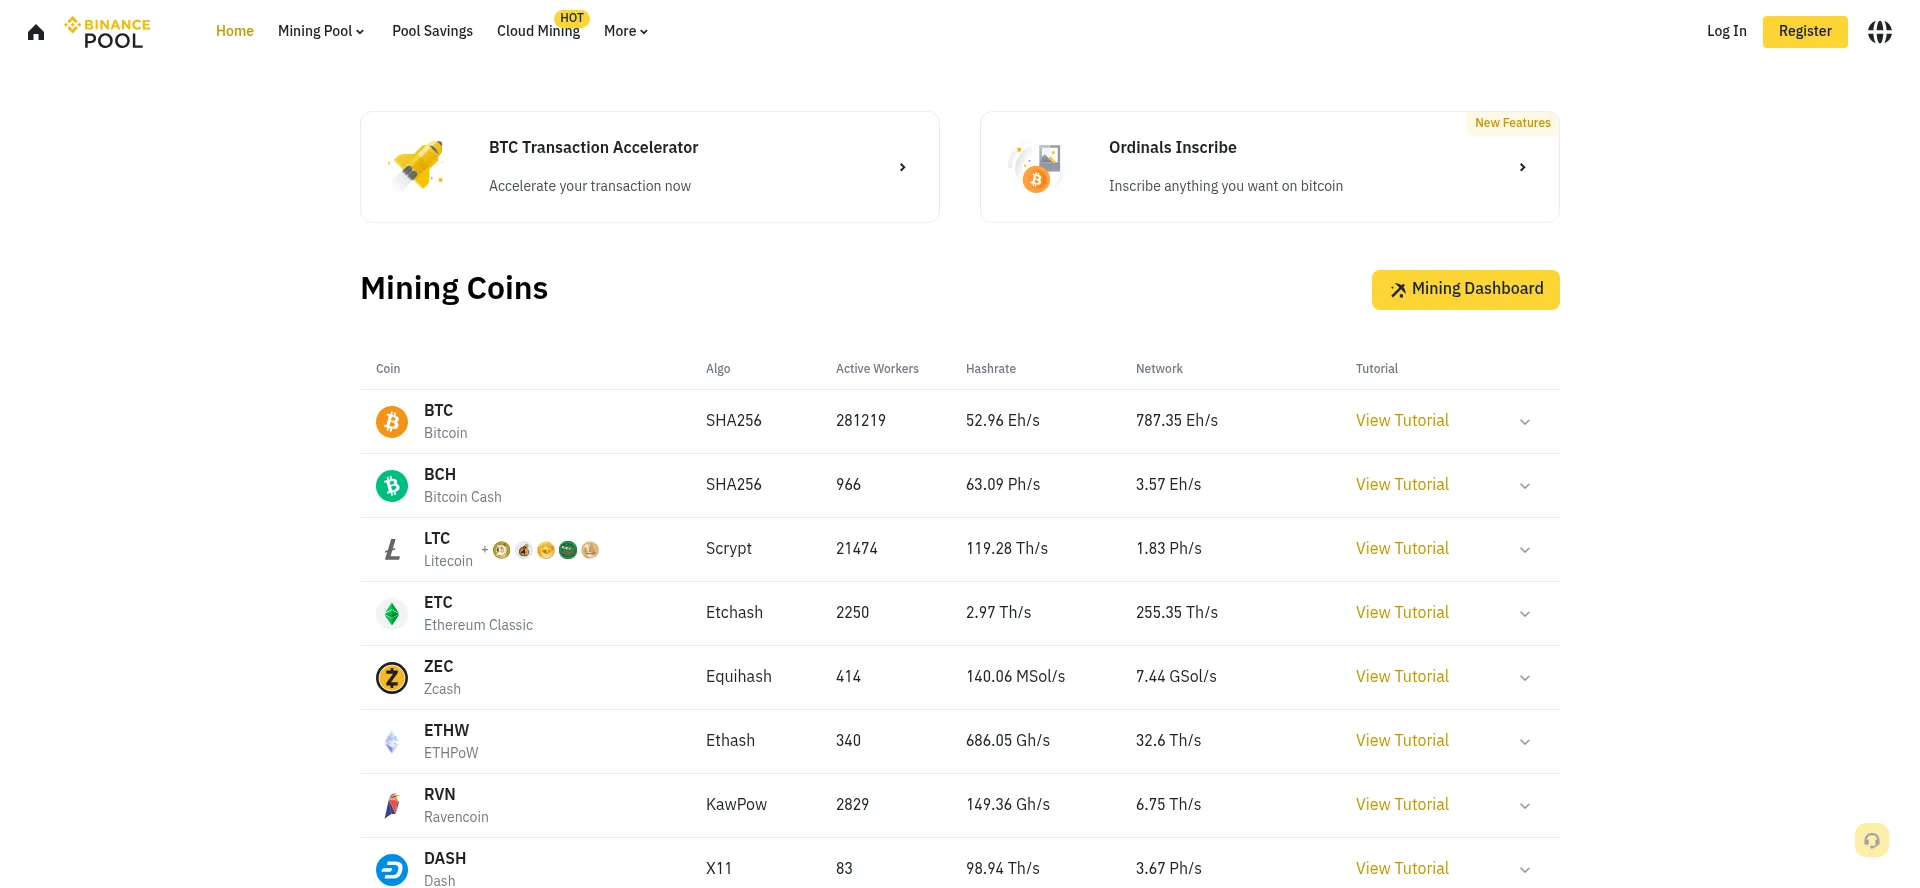Open the More dropdown menu
Image resolution: width=1920 pixels, height=888 pixels.
(626, 31)
